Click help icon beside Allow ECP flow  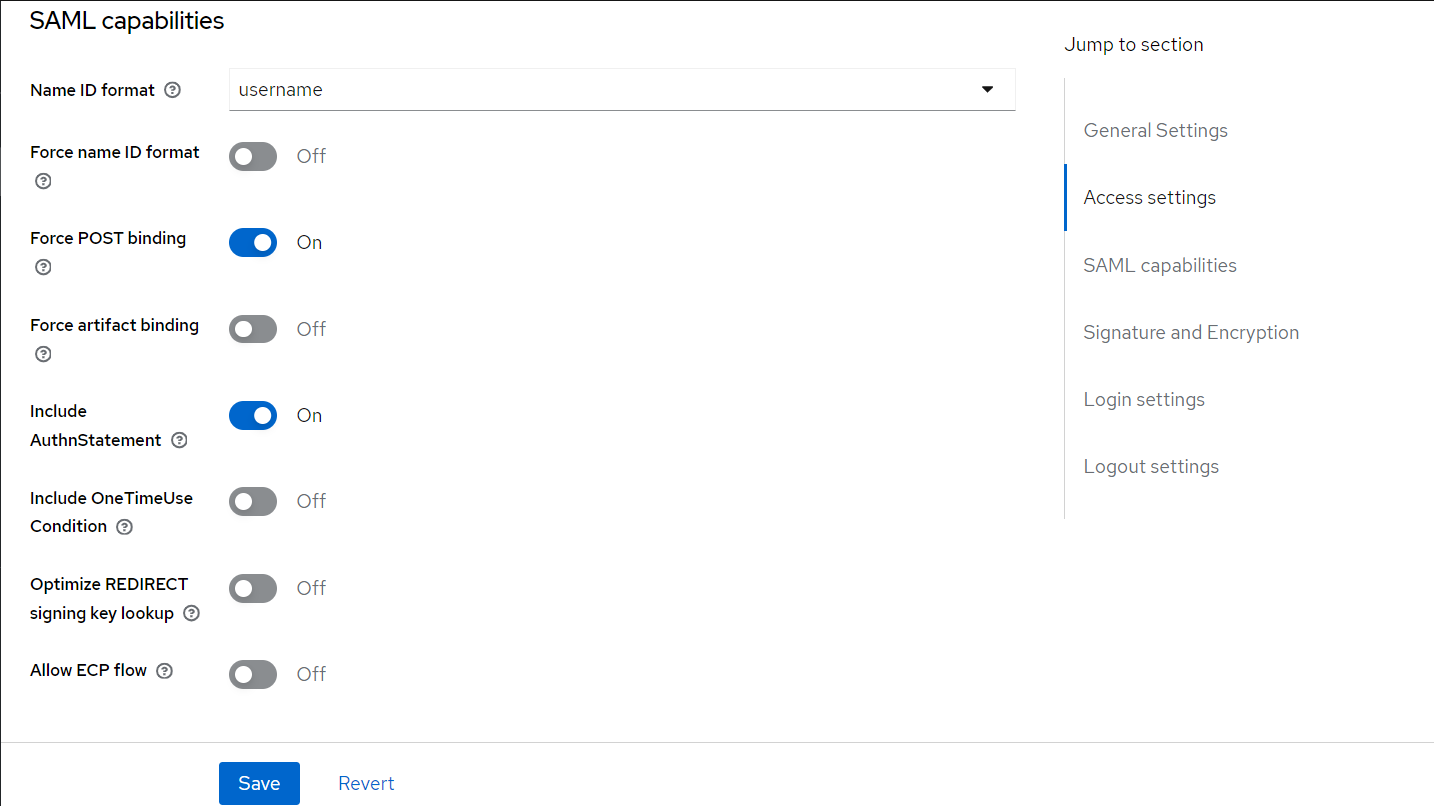point(165,671)
